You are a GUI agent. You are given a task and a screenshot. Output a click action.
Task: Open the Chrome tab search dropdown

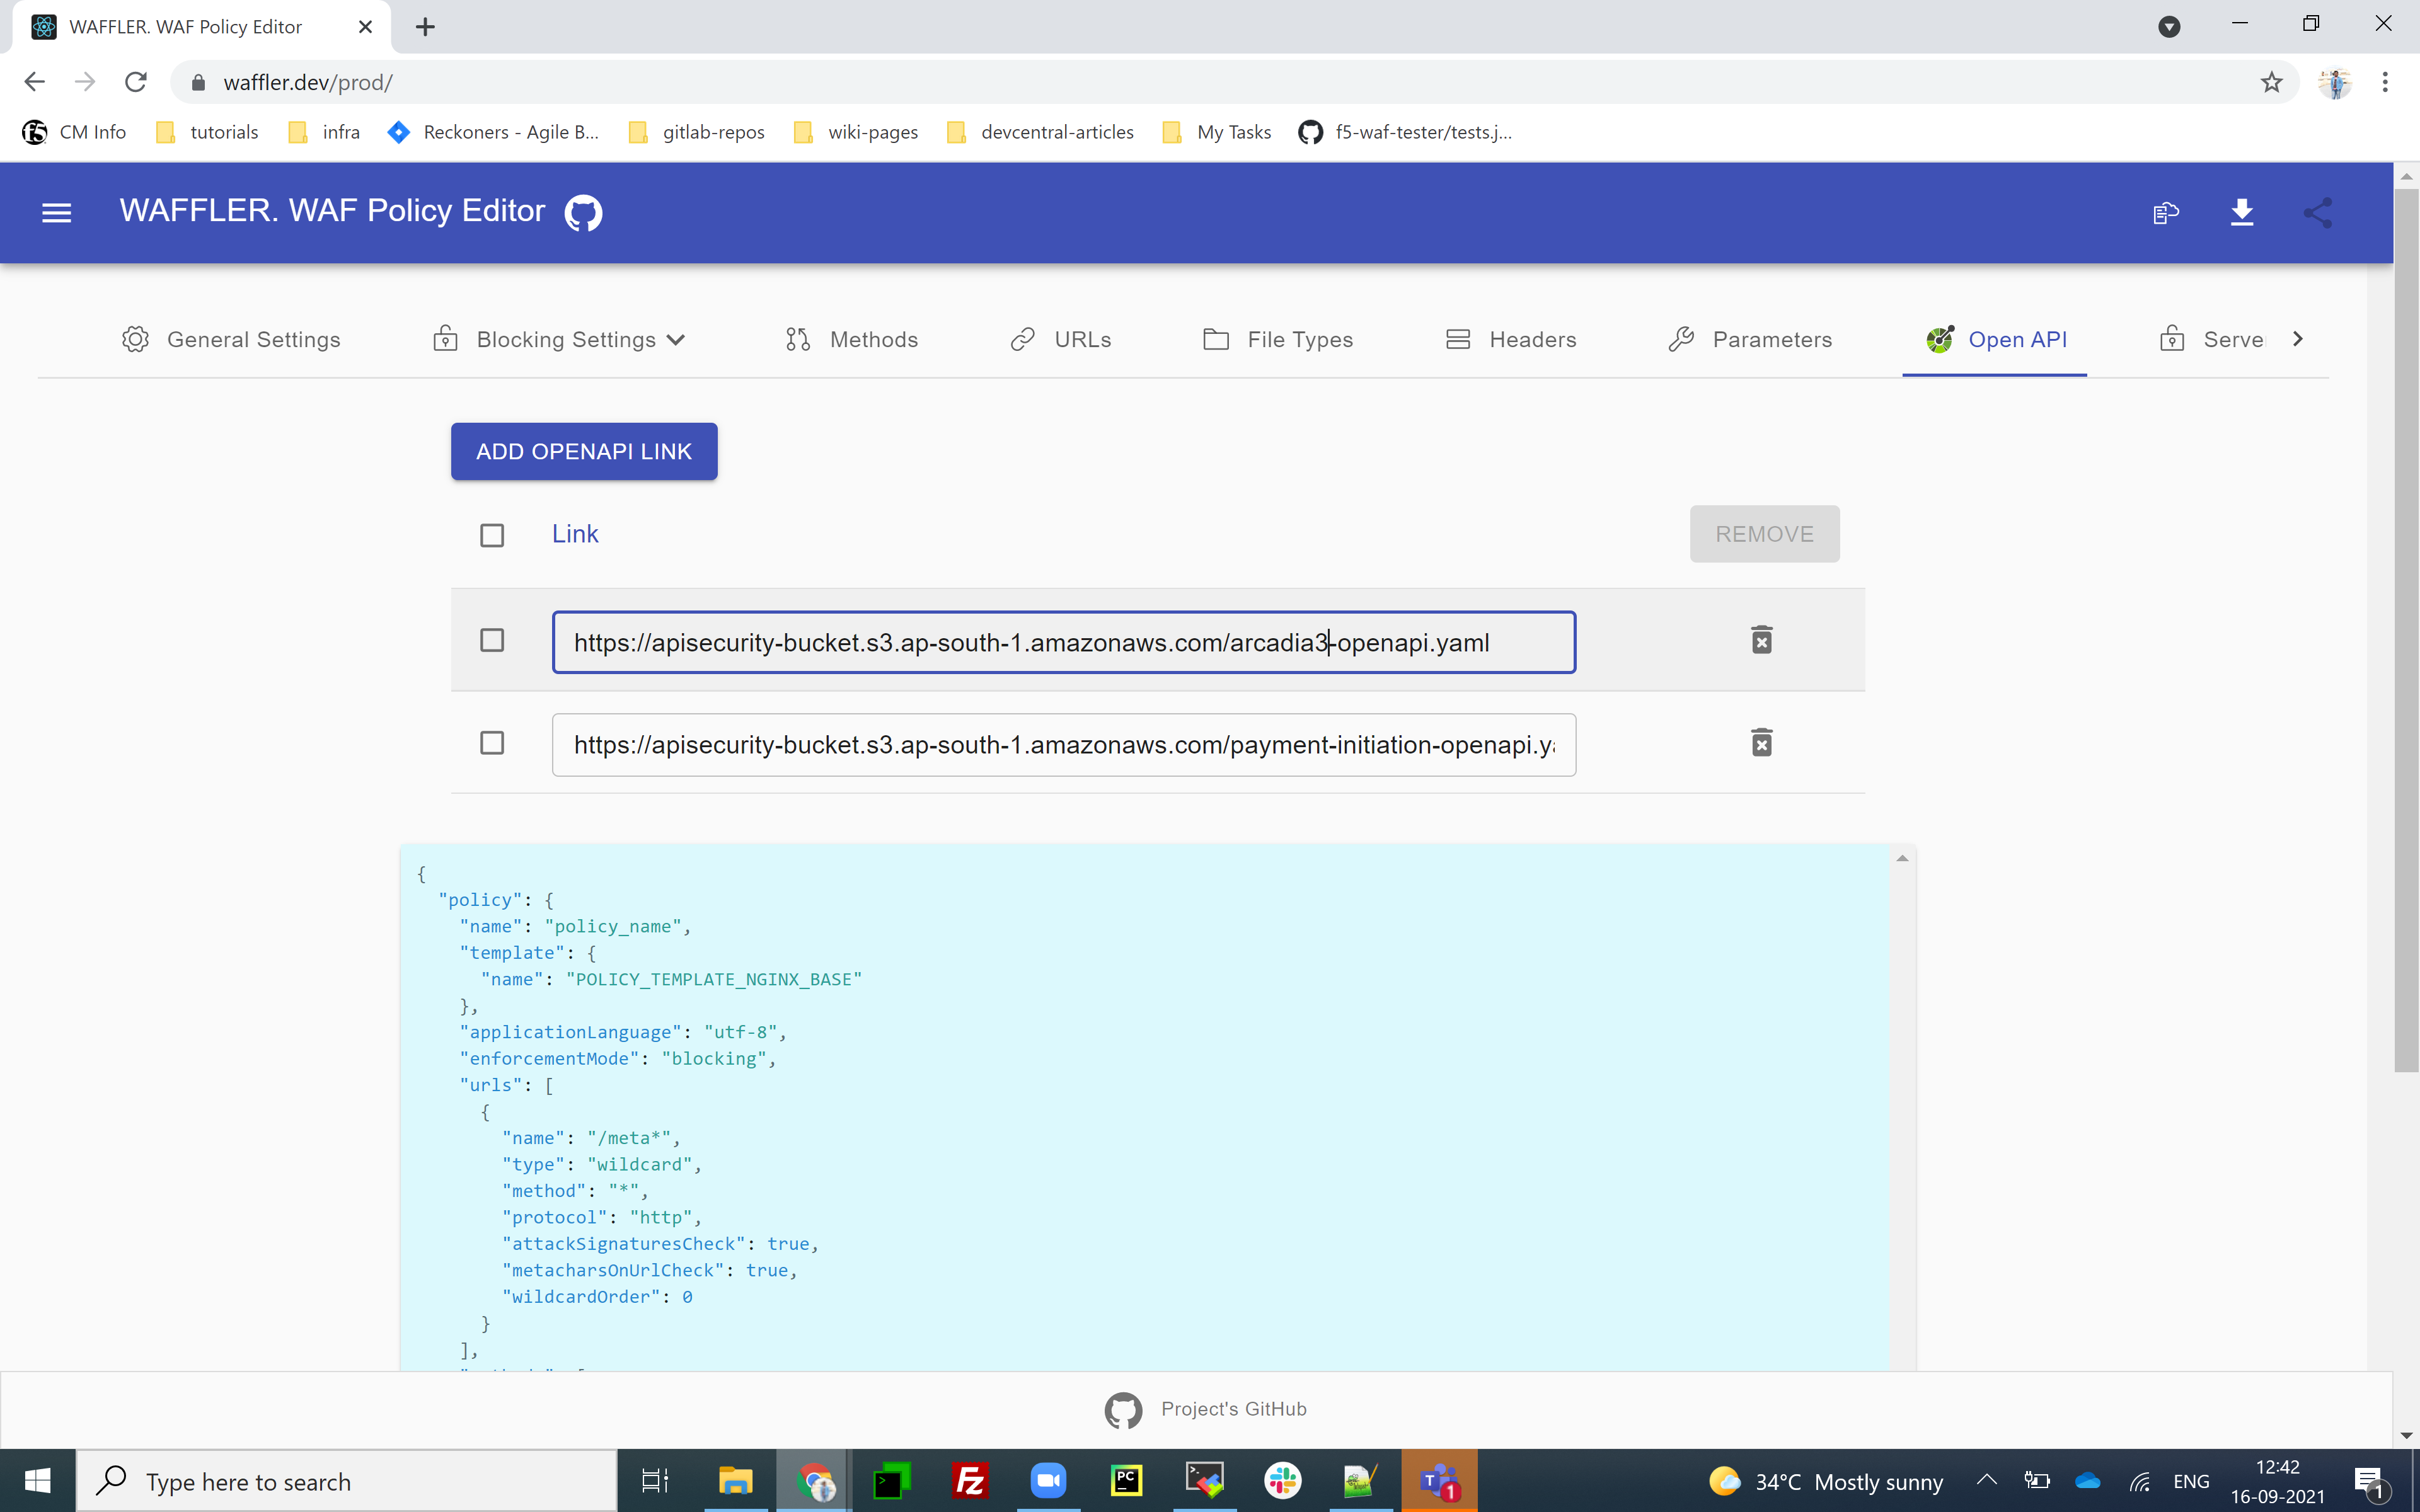[x=2168, y=27]
